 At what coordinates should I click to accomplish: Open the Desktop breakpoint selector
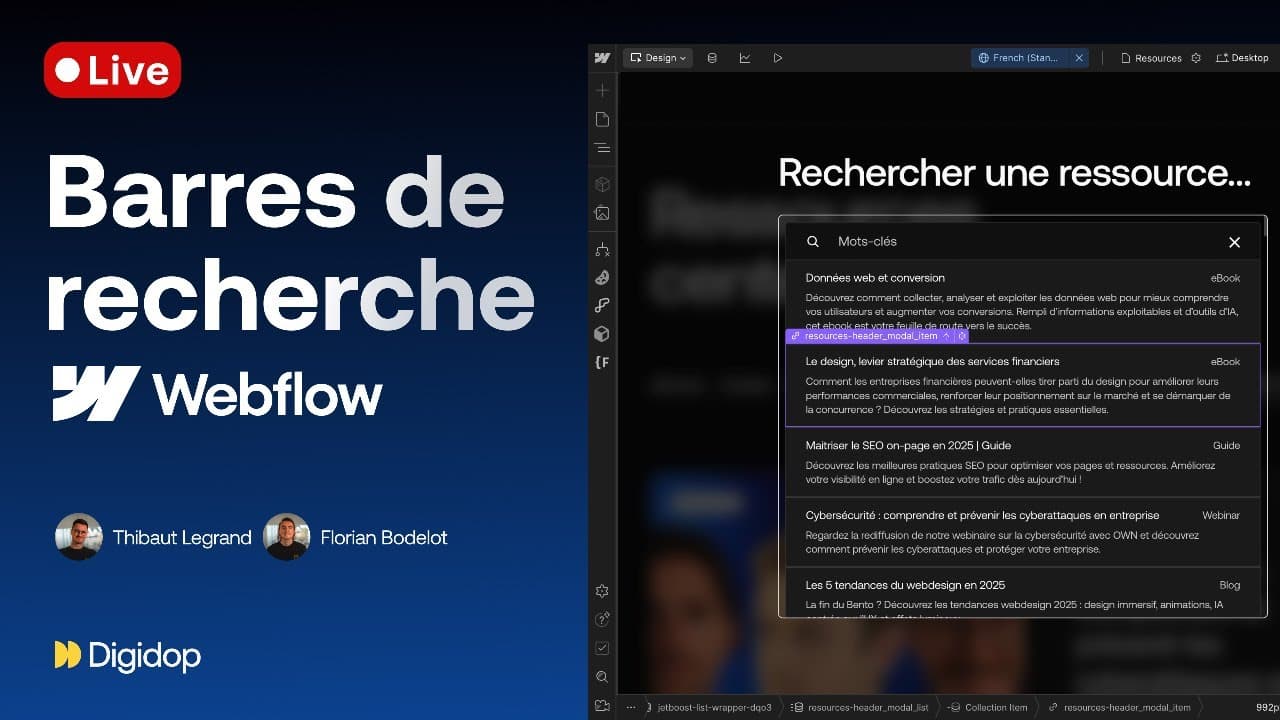tap(1243, 57)
